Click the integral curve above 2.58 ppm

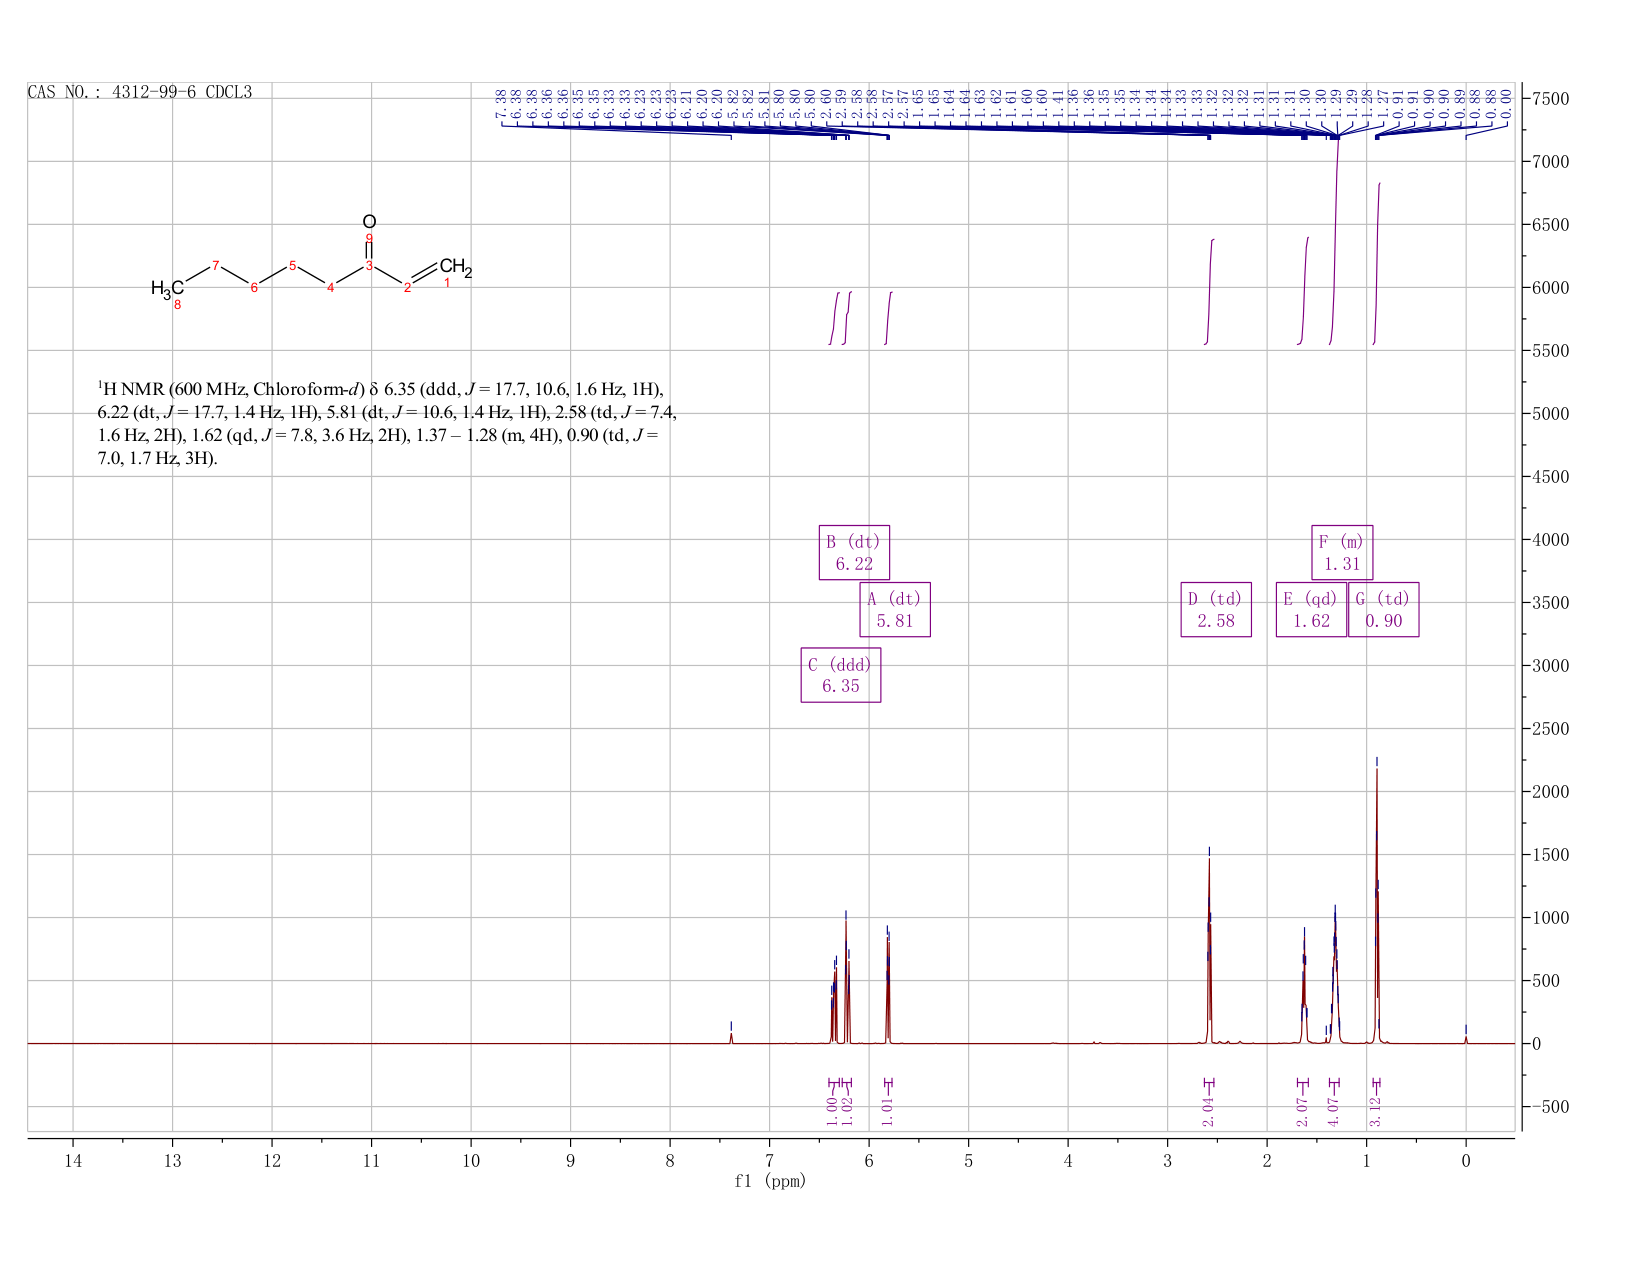(1210, 292)
